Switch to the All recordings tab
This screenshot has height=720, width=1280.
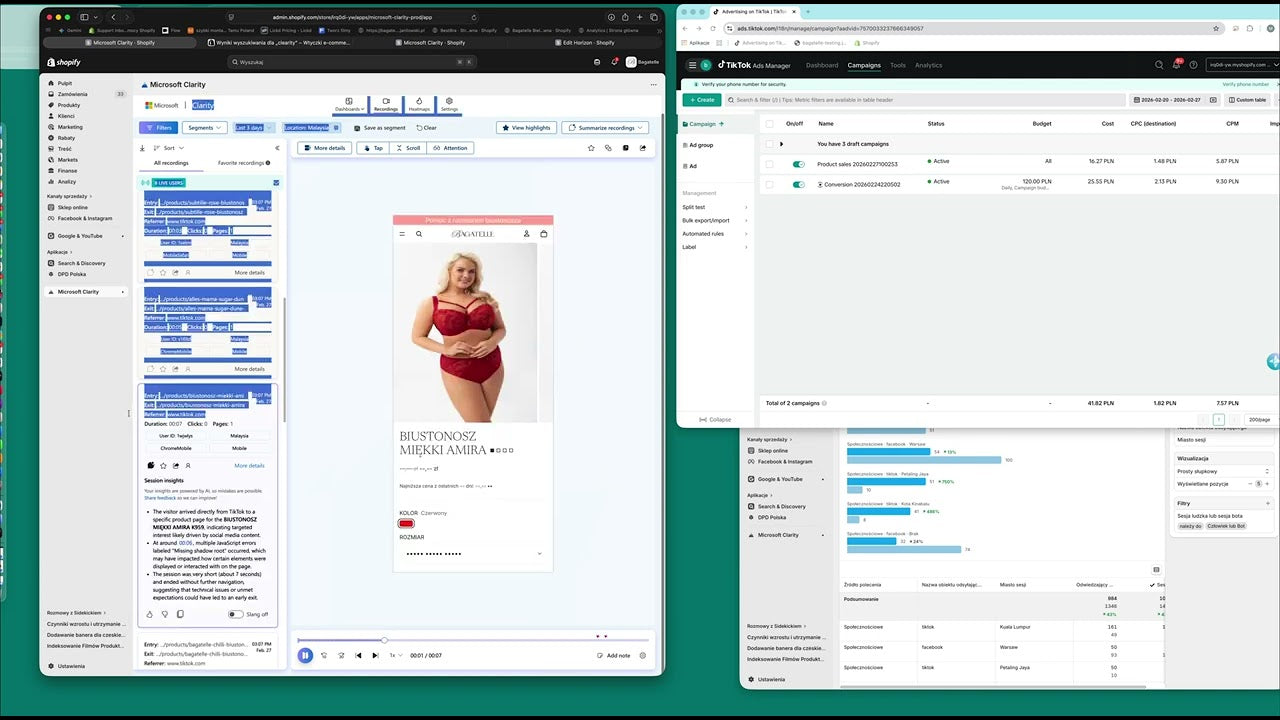tap(171, 163)
